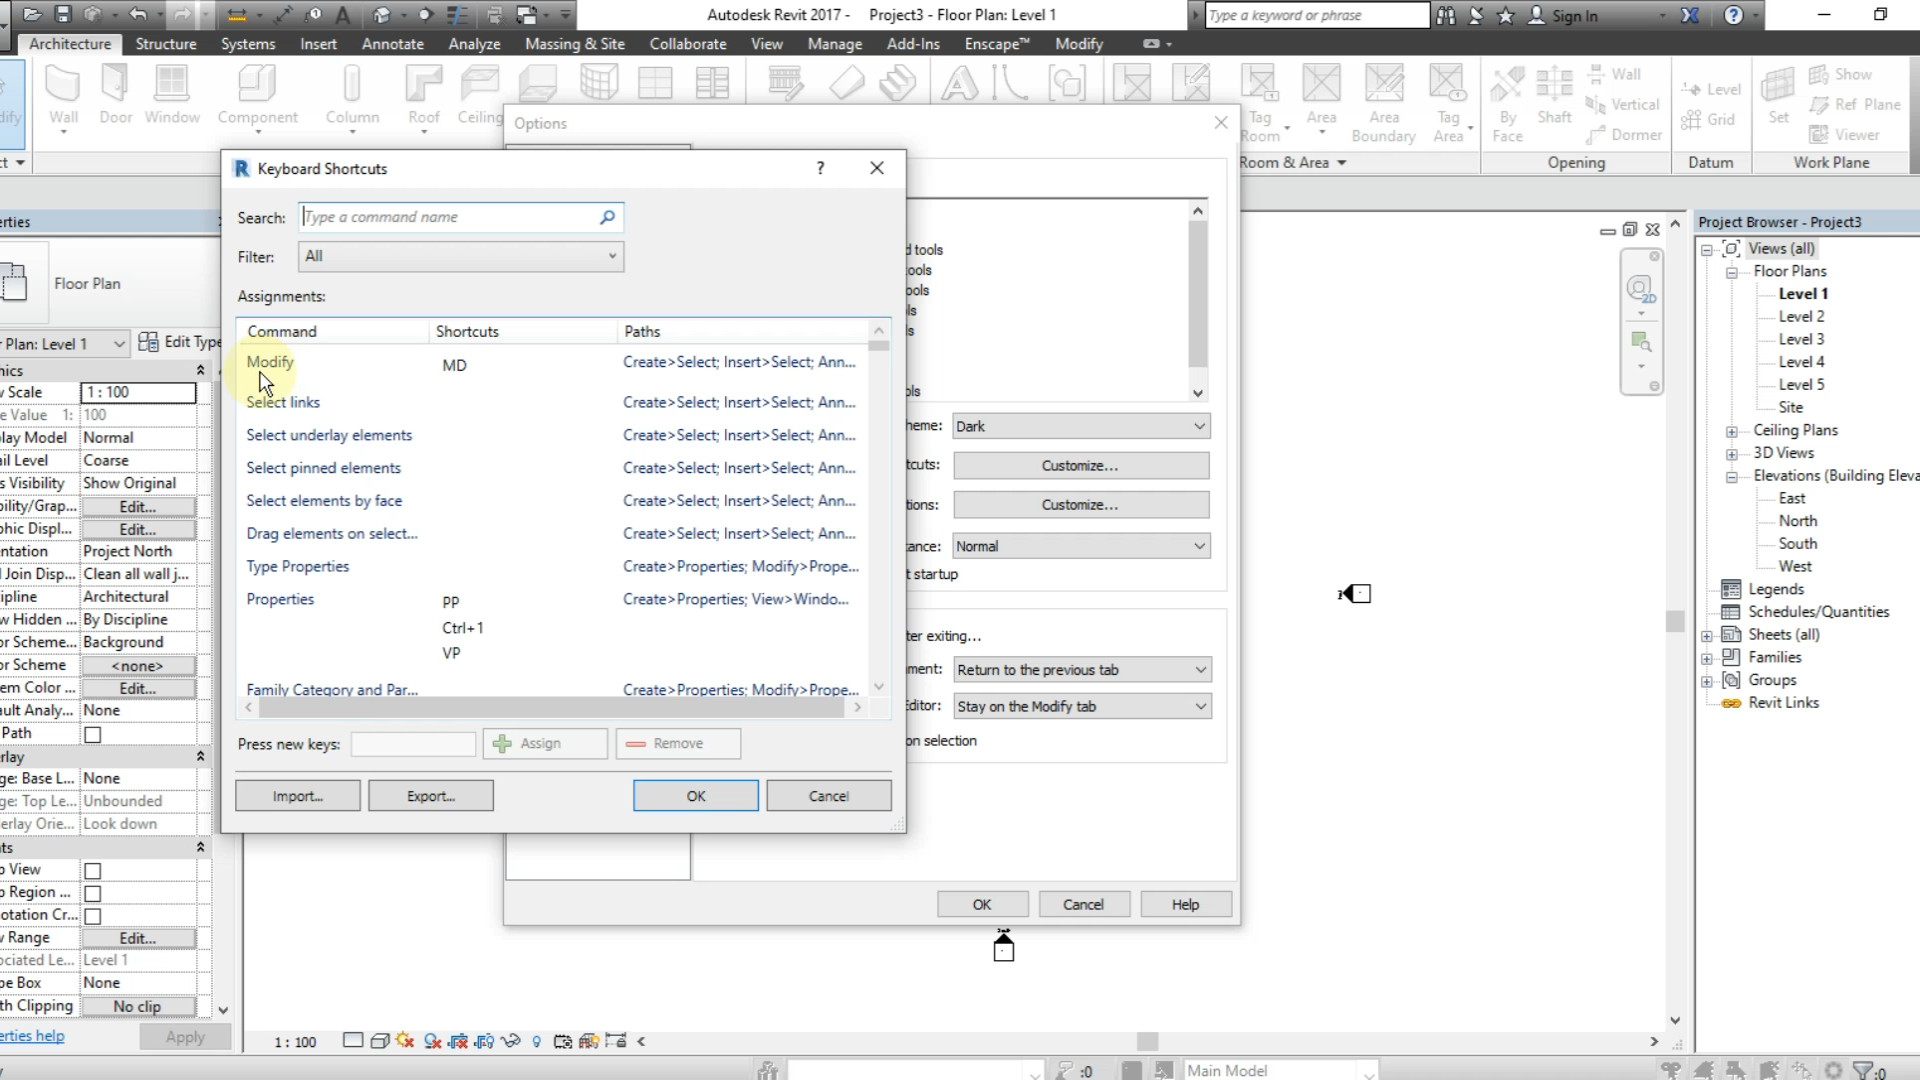Toggle the Path checkbox in Properties
Image resolution: width=1920 pixels, height=1080 pixels.
pyautogui.click(x=93, y=735)
